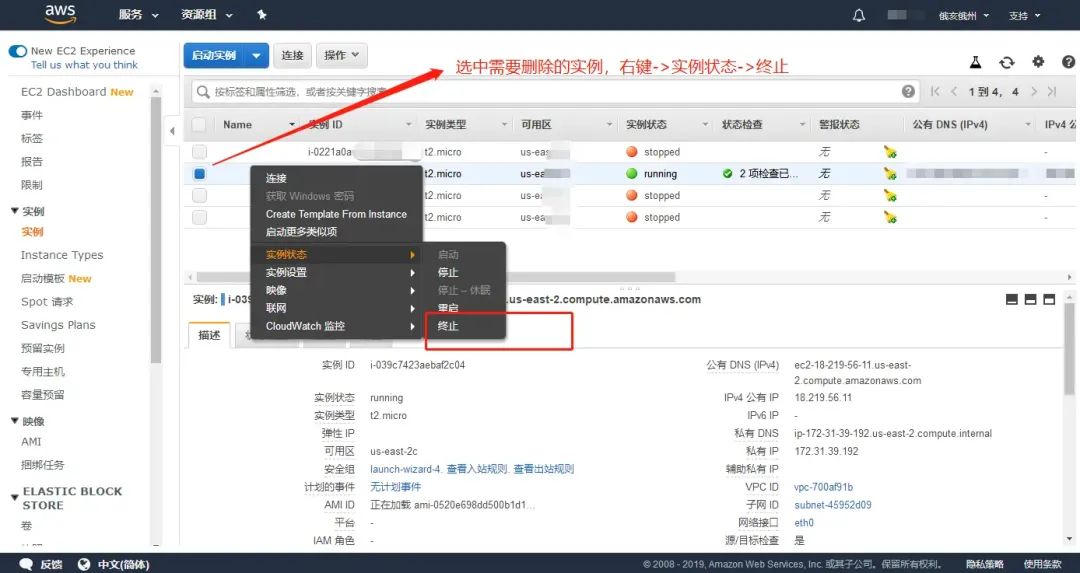1080x573 pixels.
Task: Select 停止 in the instance state submenu
Action: [x=448, y=272]
